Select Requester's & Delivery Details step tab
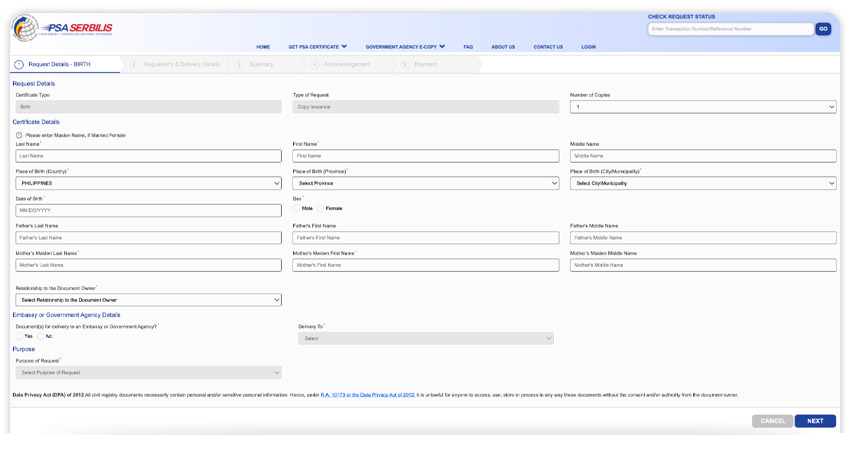The height and width of the screenshot is (450, 850). pyautogui.click(x=176, y=65)
